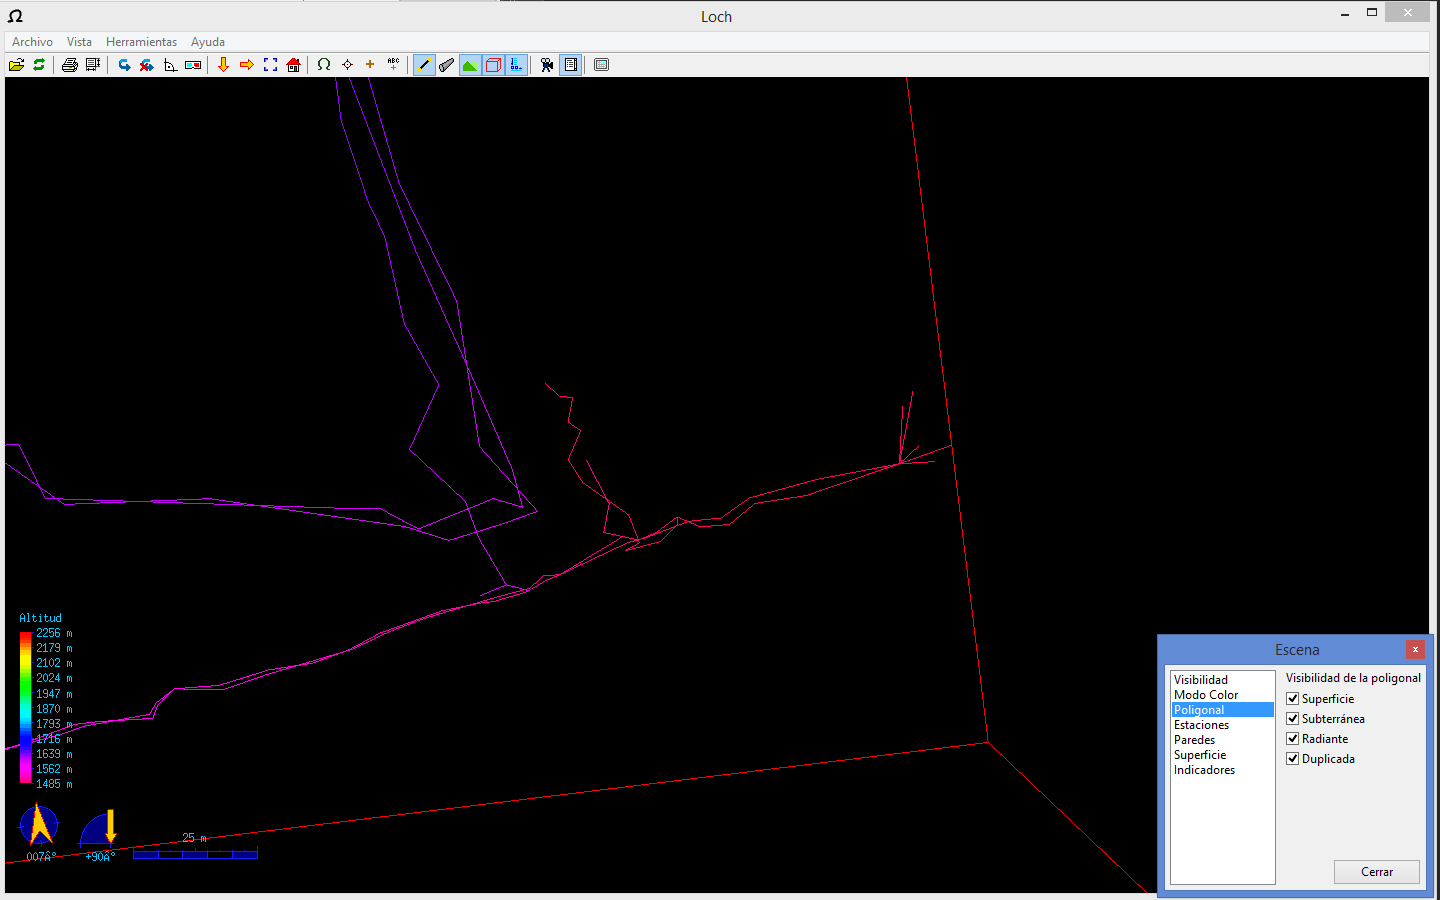
Task: Uncheck the Subterránea checkbox
Action: pyautogui.click(x=1292, y=719)
